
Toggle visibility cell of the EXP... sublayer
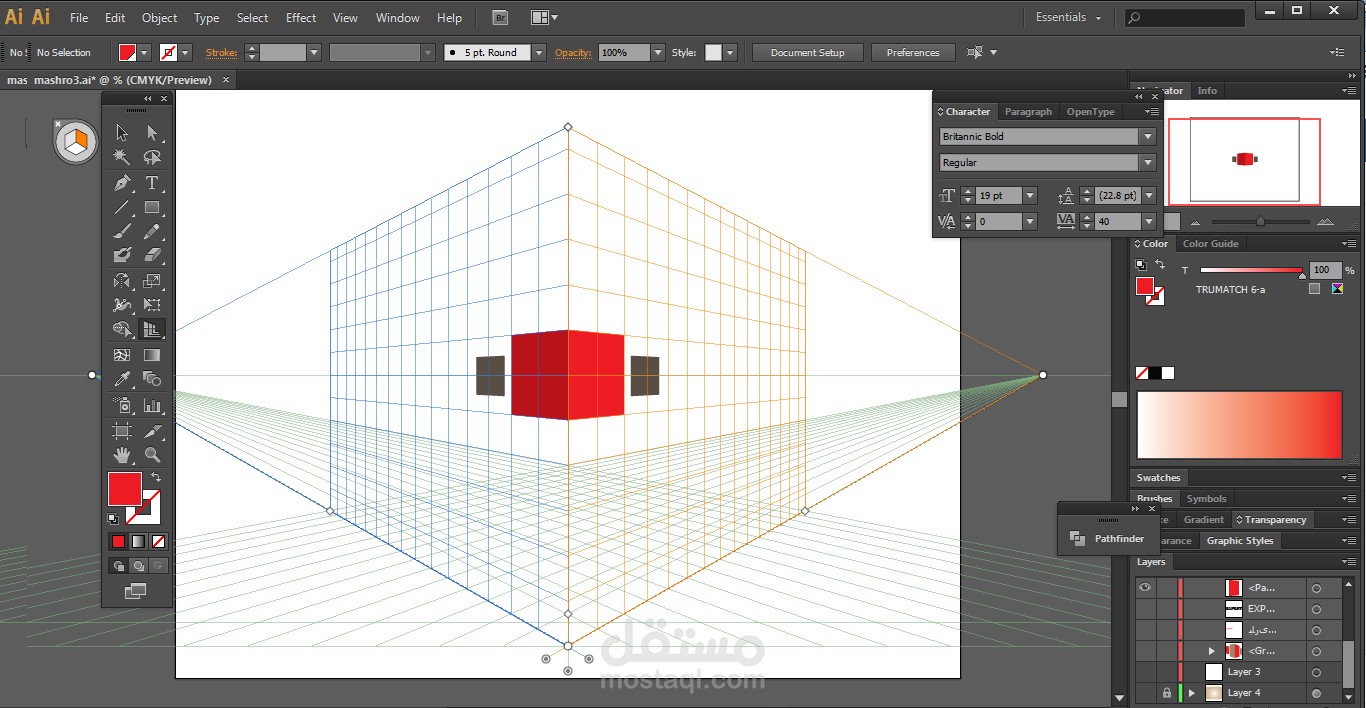[x=1145, y=609]
